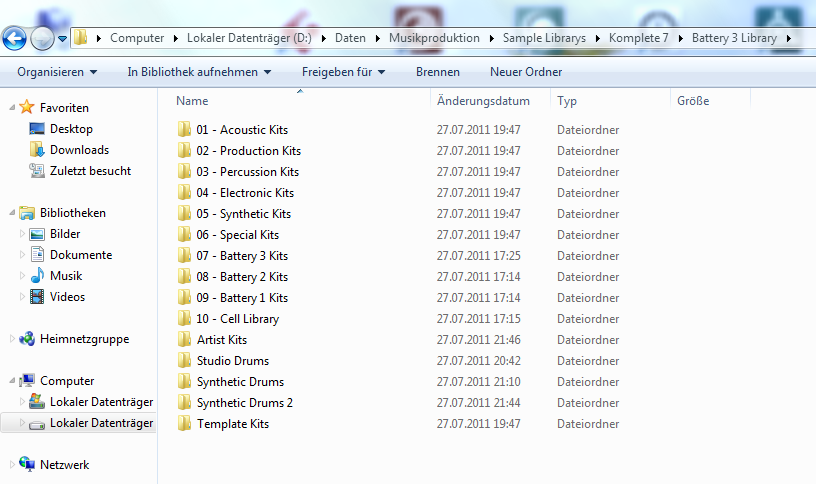Screen dimensions: 816x484
Task: Click the folder icon of 05 - Synthetic Kits
Action: point(184,213)
